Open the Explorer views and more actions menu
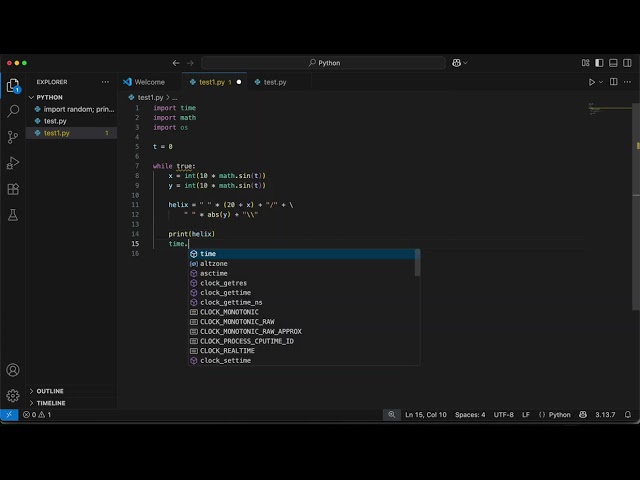 [105, 82]
